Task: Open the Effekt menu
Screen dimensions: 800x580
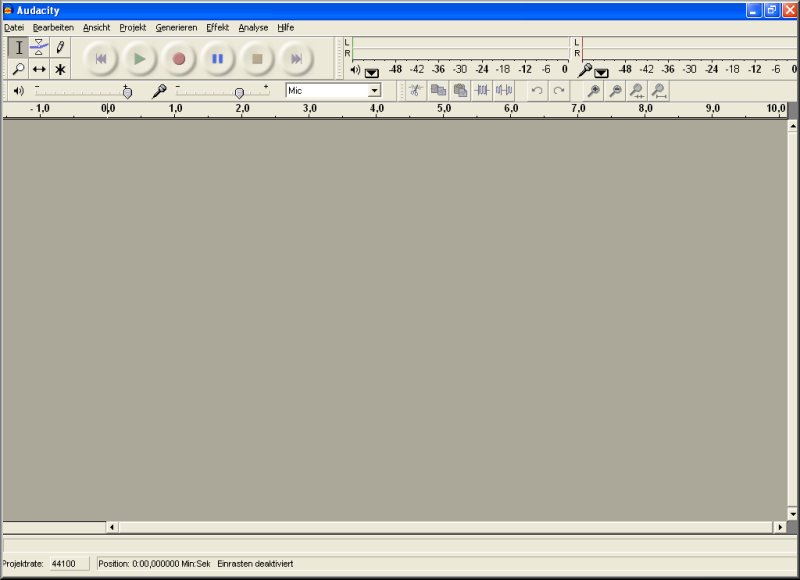Action: (x=217, y=27)
